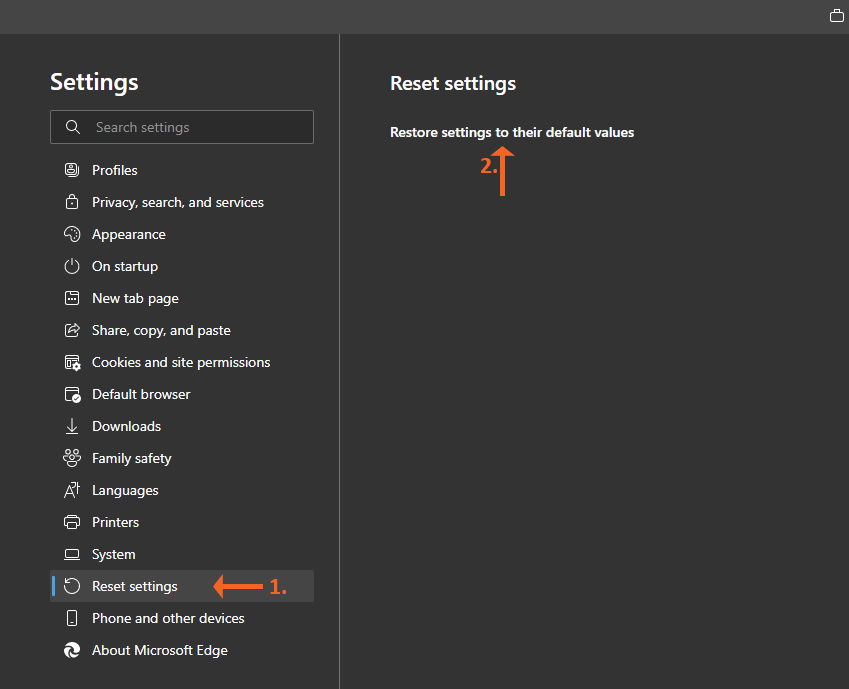Click the Default browser icon
The height and width of the screenshot is (689, 849).
[x=72, y=394]
